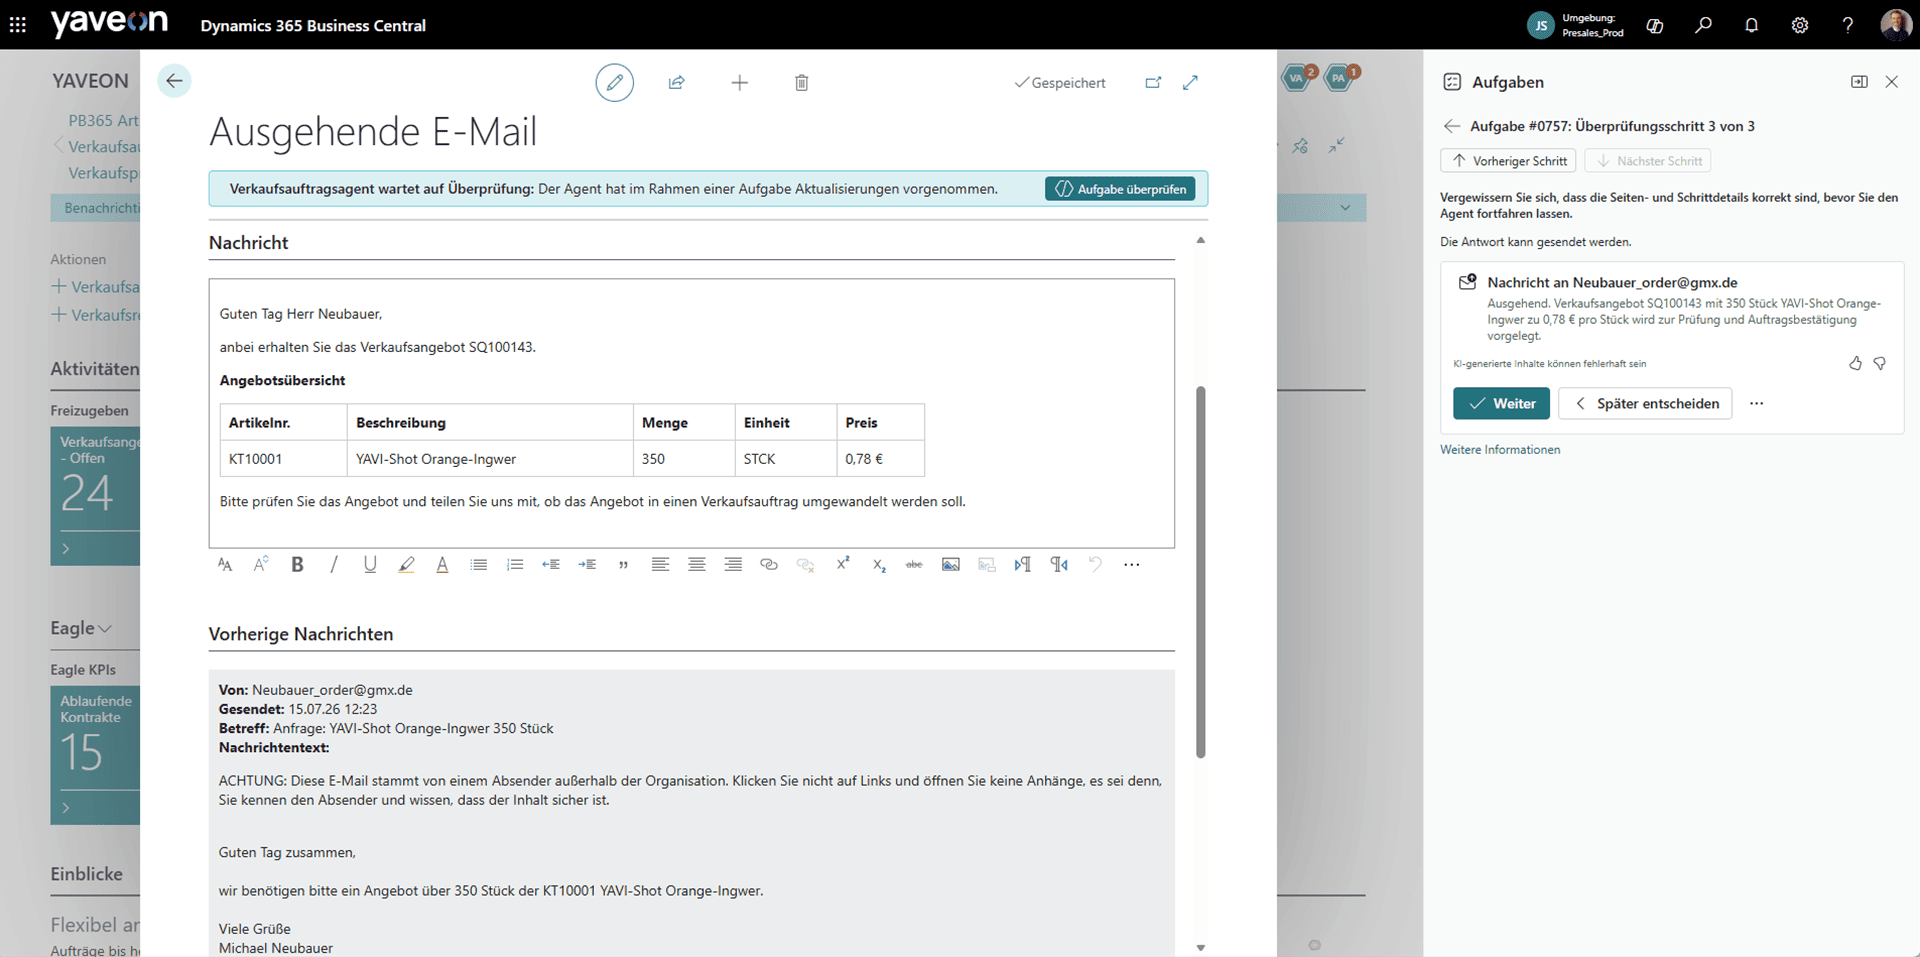Give thumbs down to the AI content
Viewport: 1920px width, 957px height.
coord(1880,364)
